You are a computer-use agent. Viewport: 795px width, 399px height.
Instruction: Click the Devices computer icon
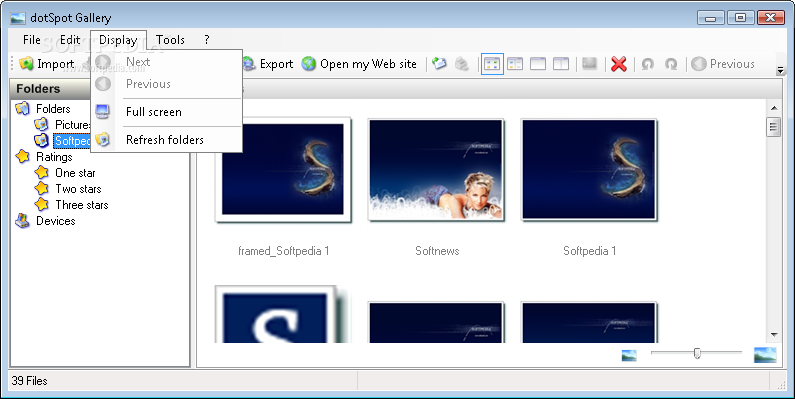[x=23, y=221]
